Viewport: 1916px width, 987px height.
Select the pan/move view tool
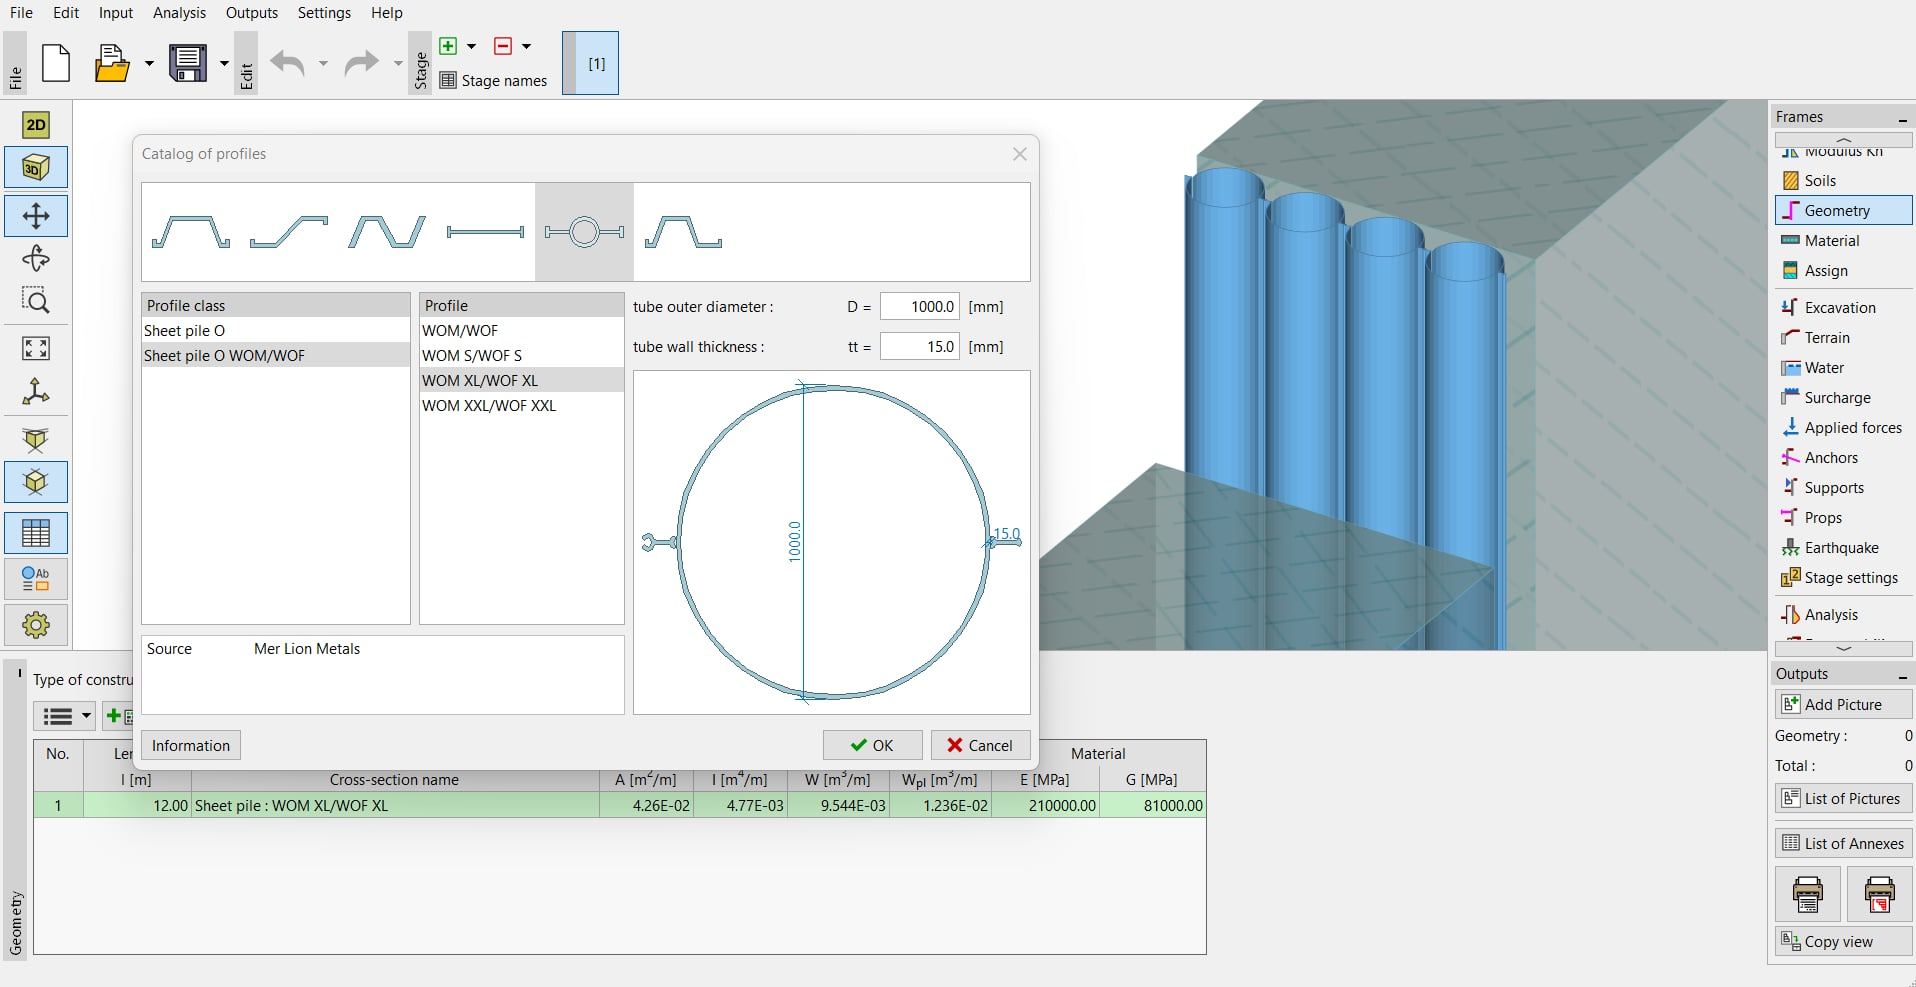click(36, 216)
